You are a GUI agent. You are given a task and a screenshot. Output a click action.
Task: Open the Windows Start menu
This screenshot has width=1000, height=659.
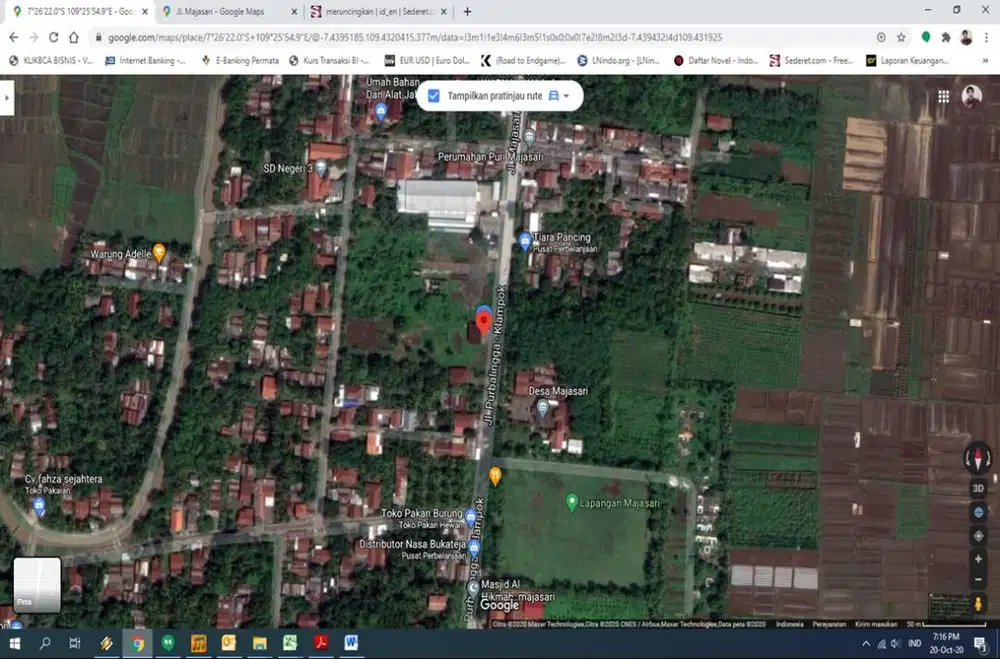pyautogui.click(x=14, y=643)
